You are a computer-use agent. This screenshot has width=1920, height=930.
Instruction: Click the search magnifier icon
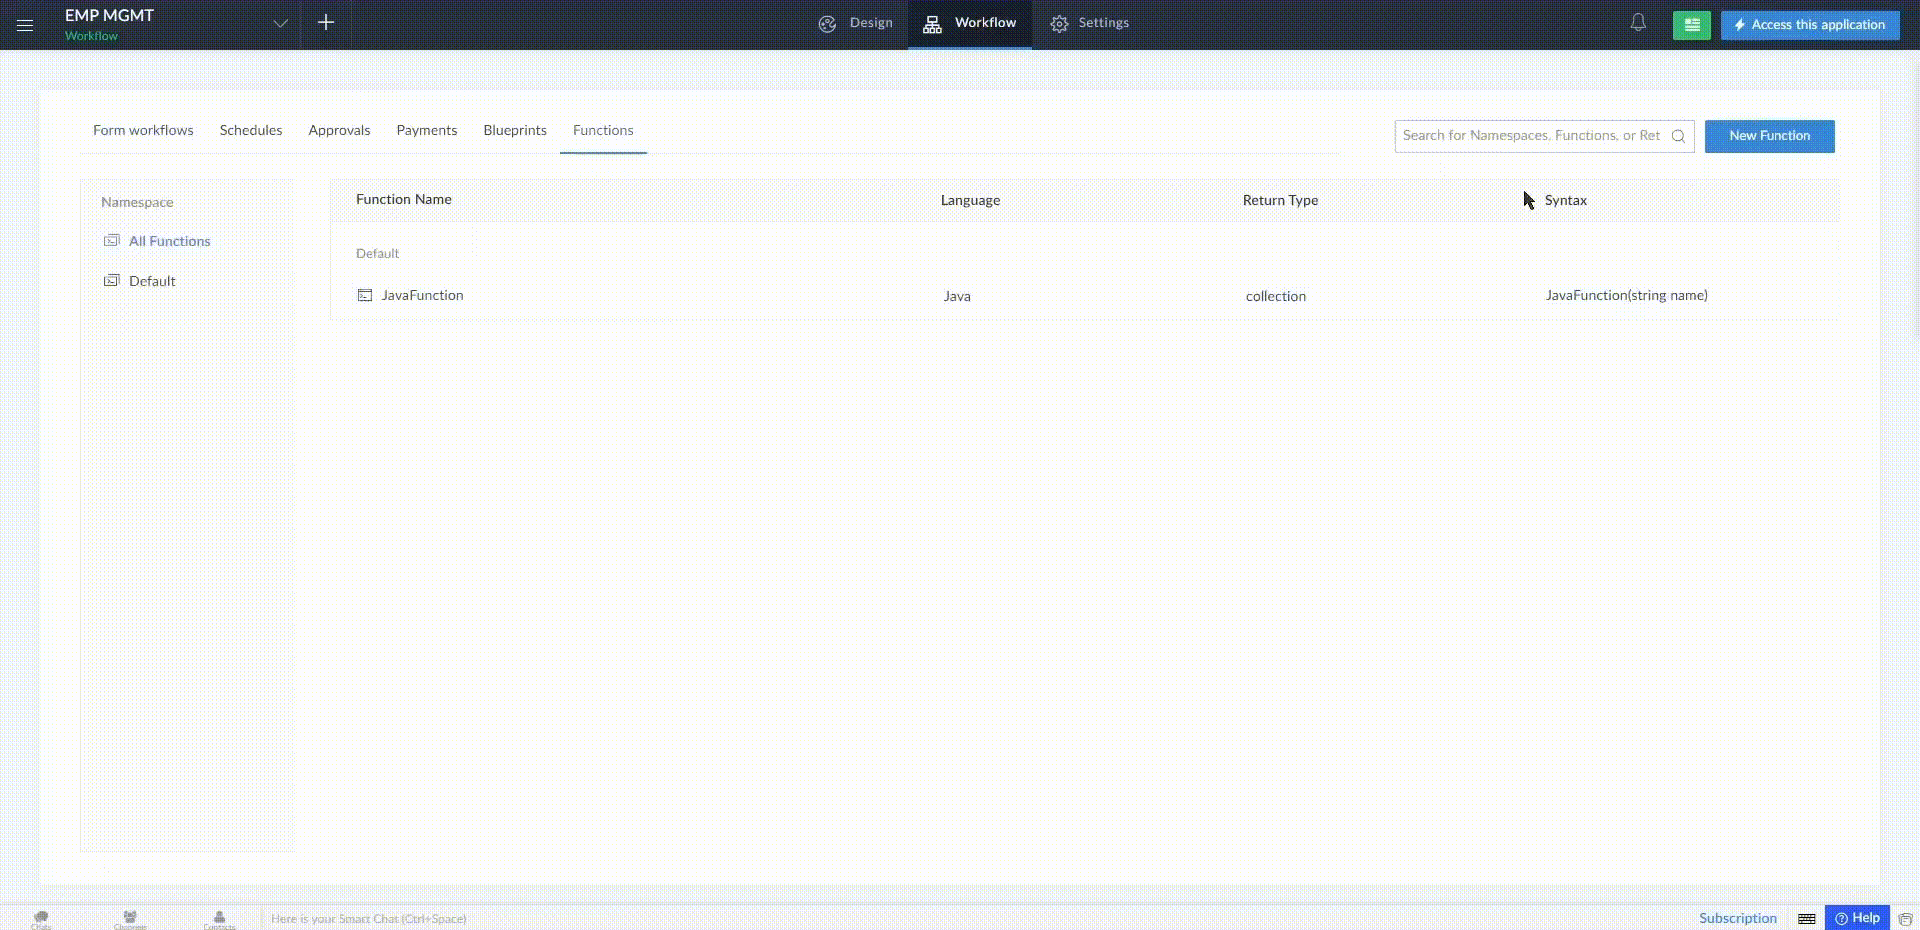[1678, 136]
